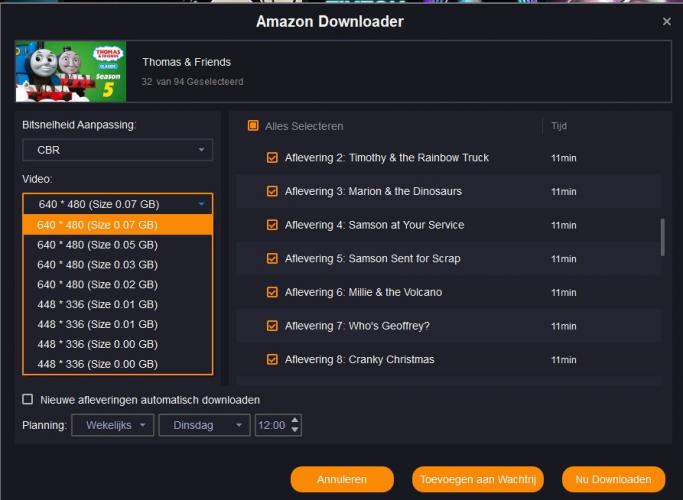683x500 pixels.
Task: Increase the time with the up arrow
Action: (x=295, y=420)
